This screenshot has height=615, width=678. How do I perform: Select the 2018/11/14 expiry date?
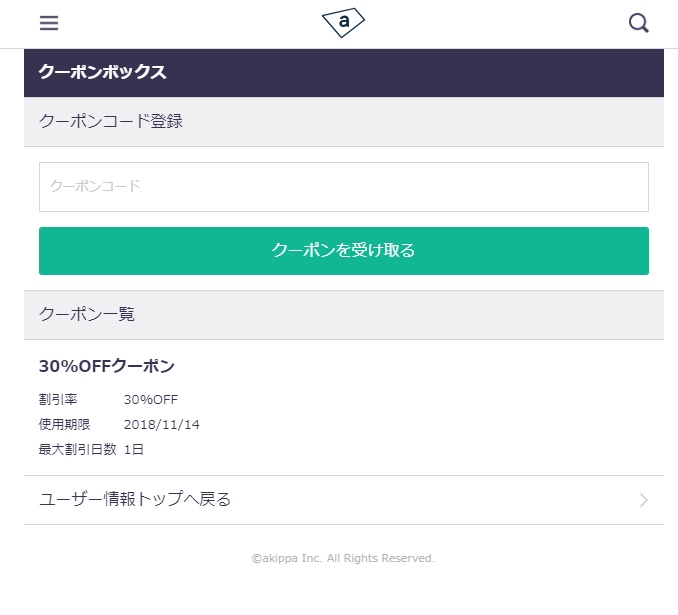click(x=162, y=424)
